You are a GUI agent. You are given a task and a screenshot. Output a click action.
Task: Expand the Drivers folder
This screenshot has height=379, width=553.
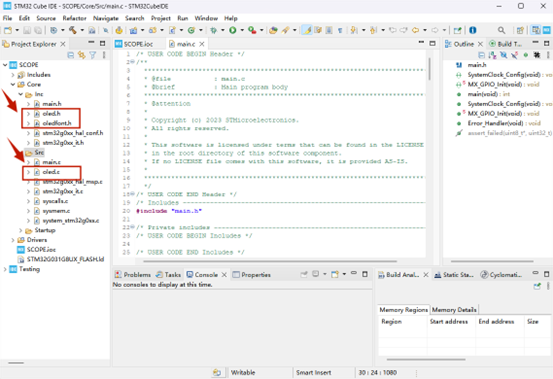(13, 240)
